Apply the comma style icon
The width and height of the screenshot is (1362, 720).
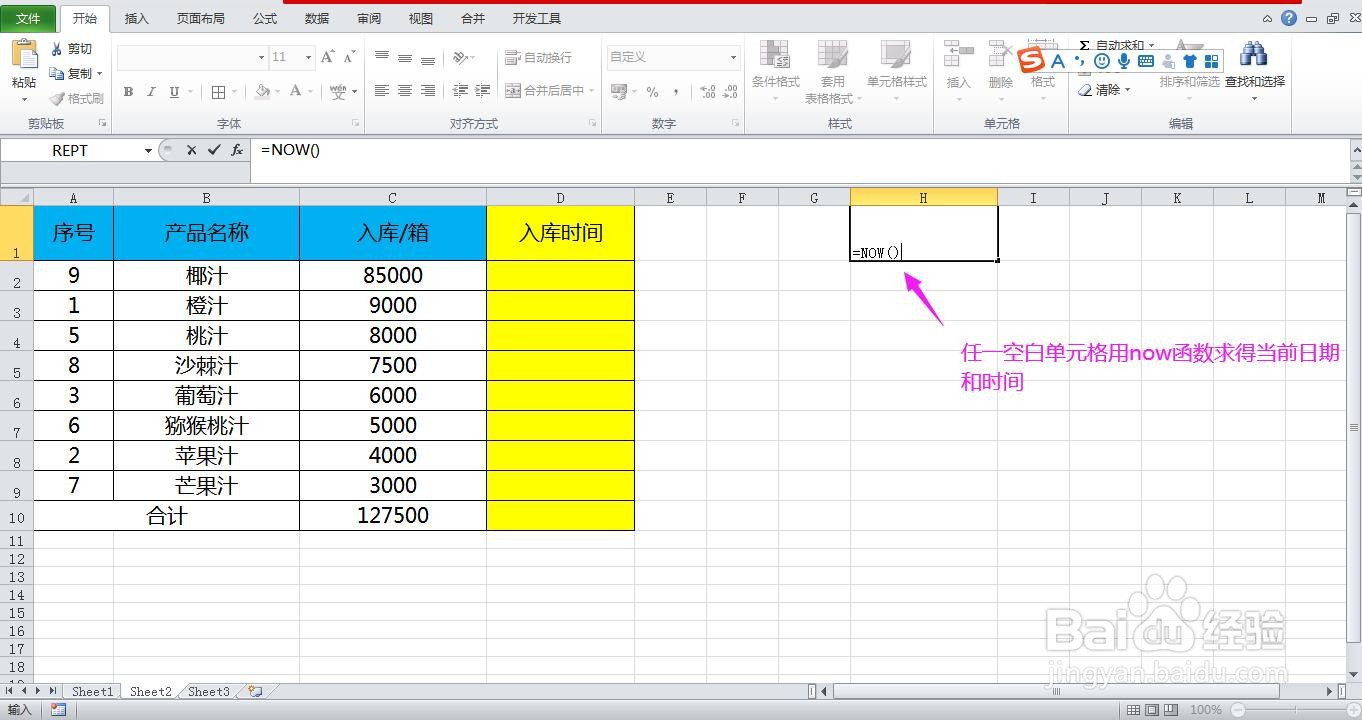[676, 92]
